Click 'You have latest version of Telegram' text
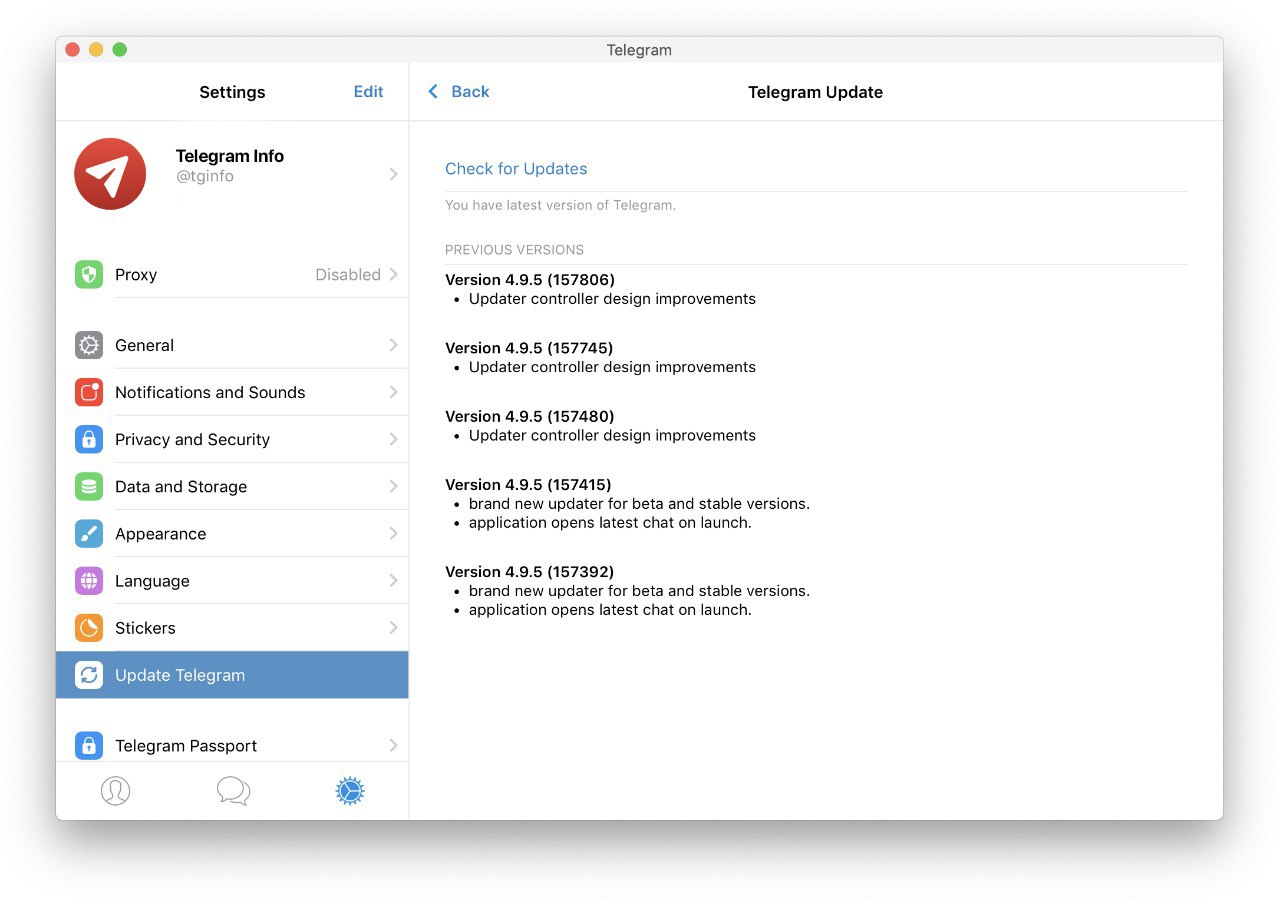The width and height of the screenshot is (1280, 914). [x=560, y=205]
